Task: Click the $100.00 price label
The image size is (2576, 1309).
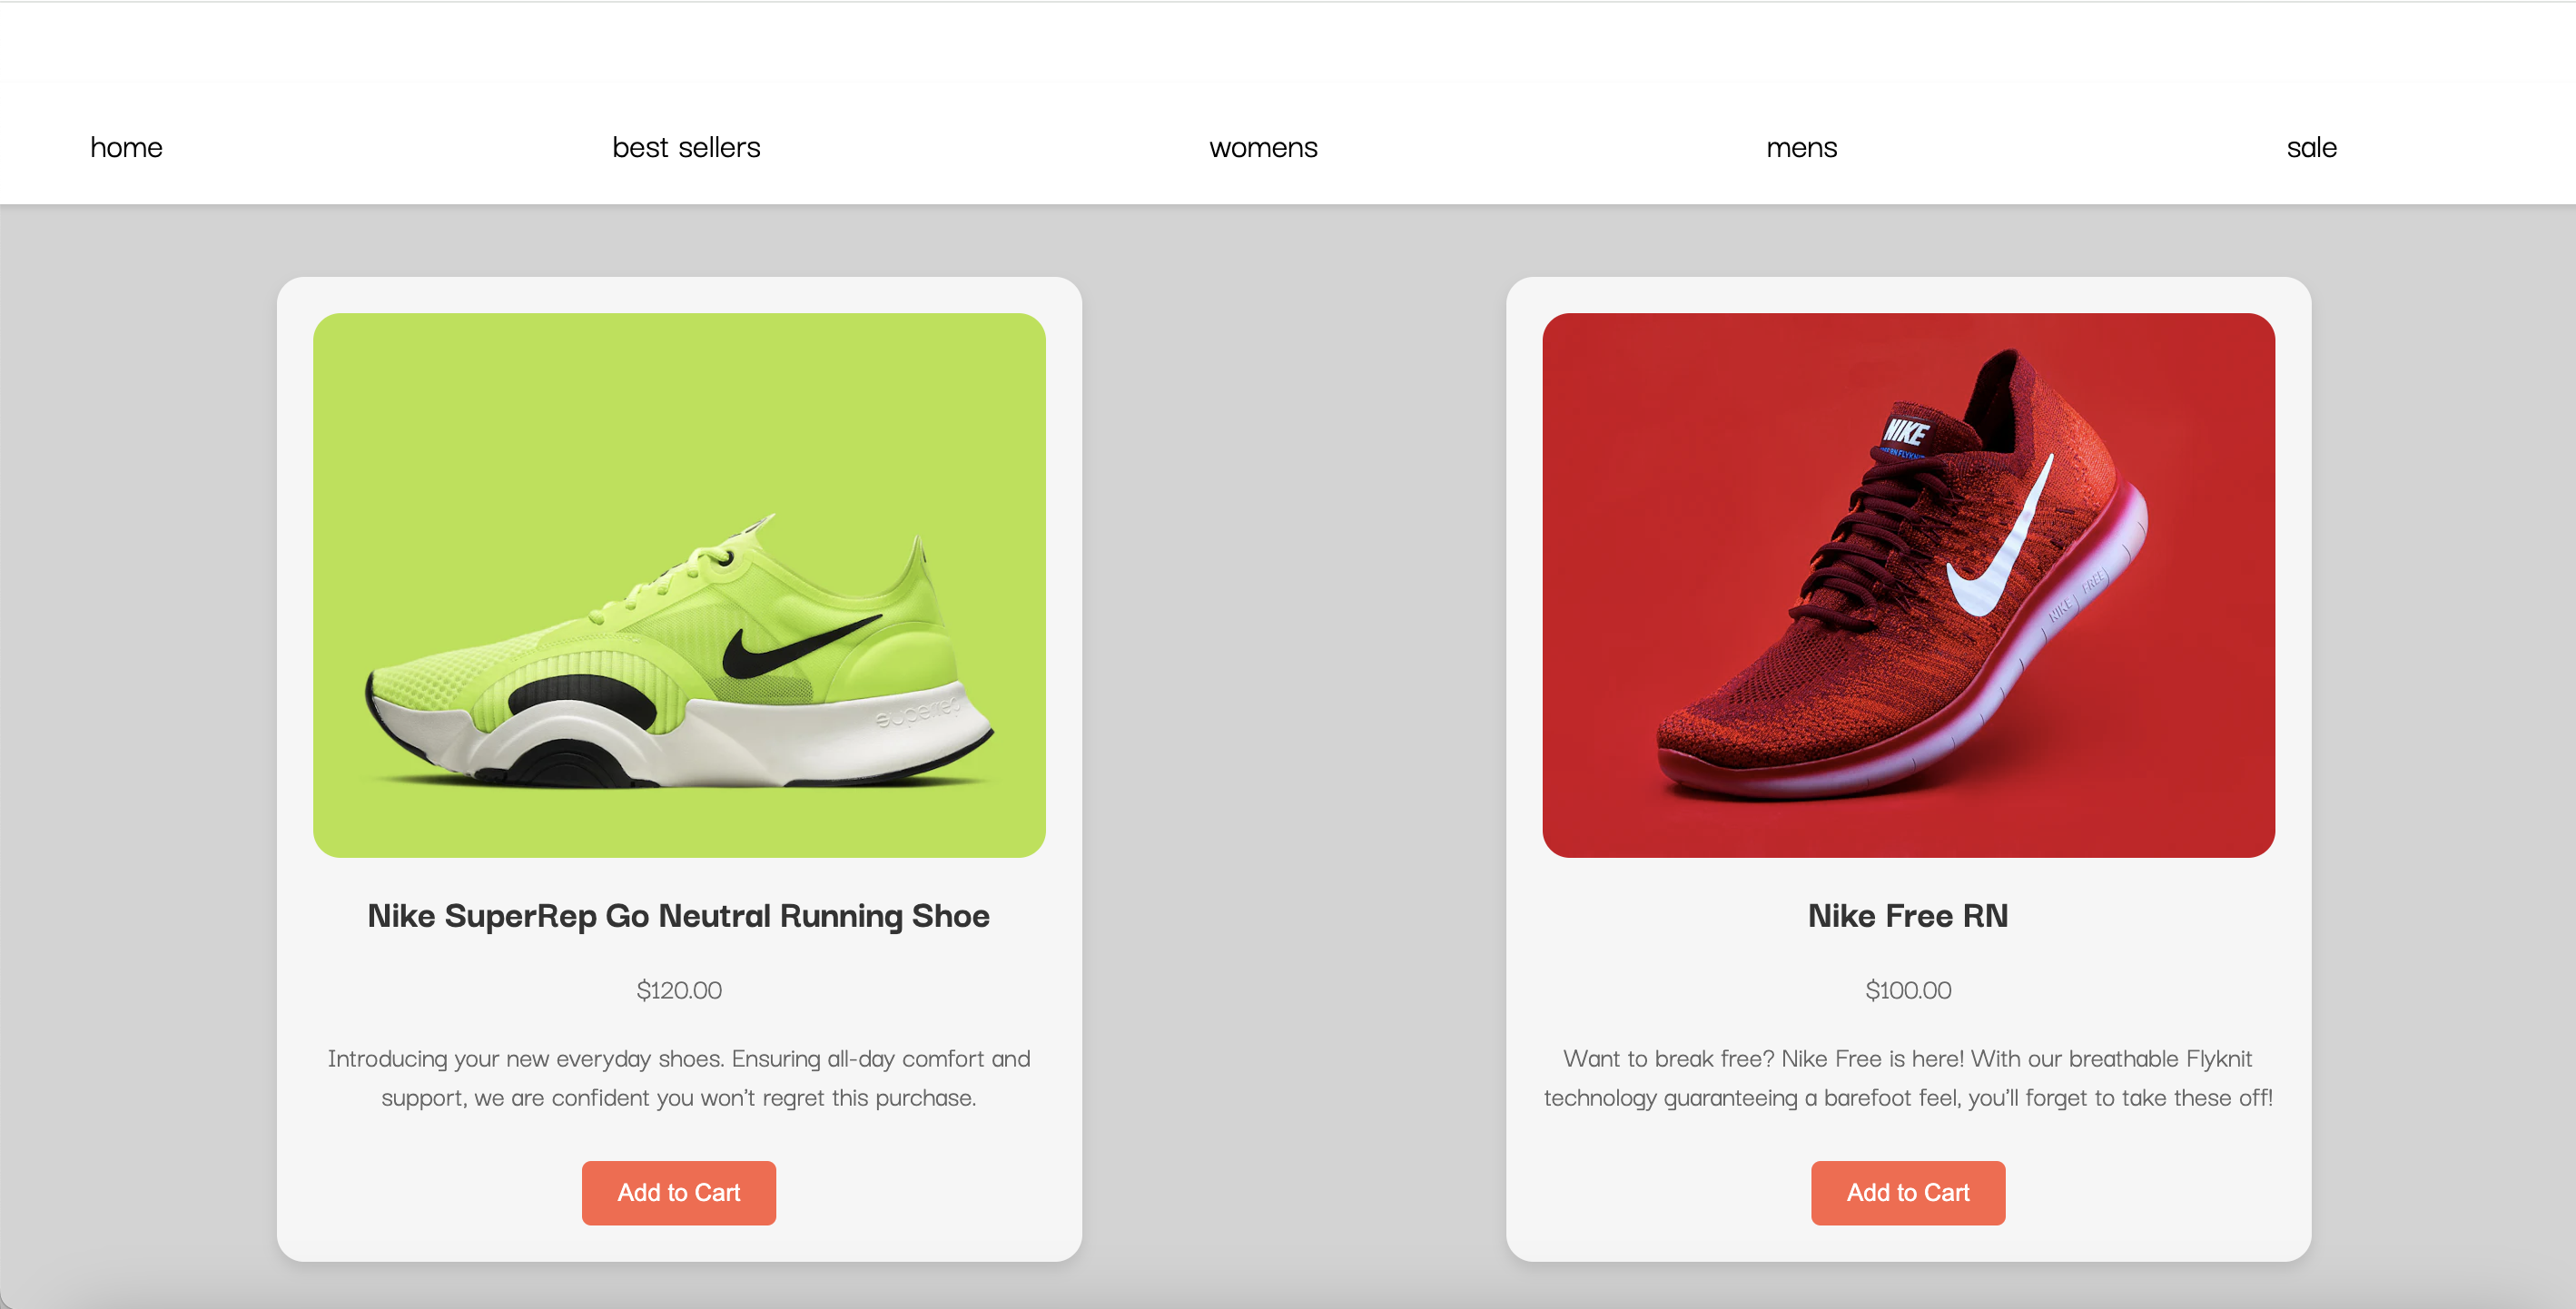Action: (1907, 990)
